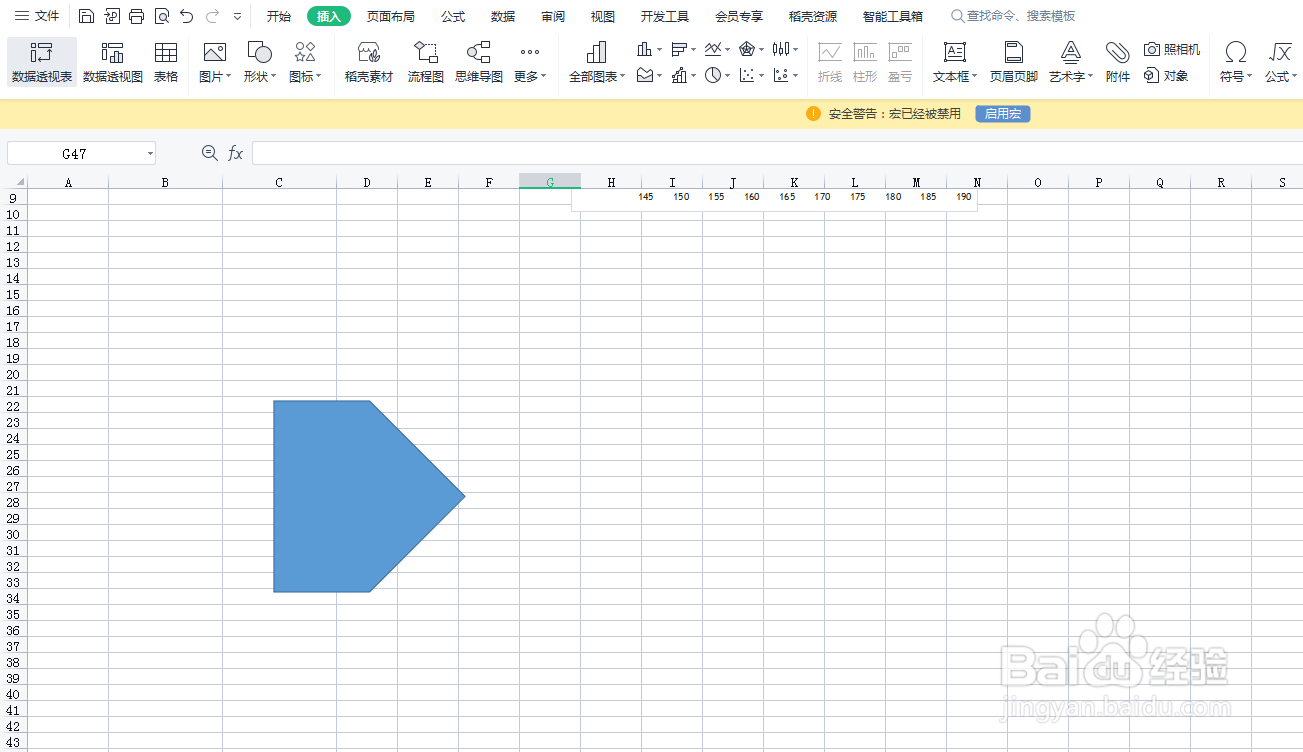
Task: Switch to the Home (开始) tab
Action: pos(279,17)
